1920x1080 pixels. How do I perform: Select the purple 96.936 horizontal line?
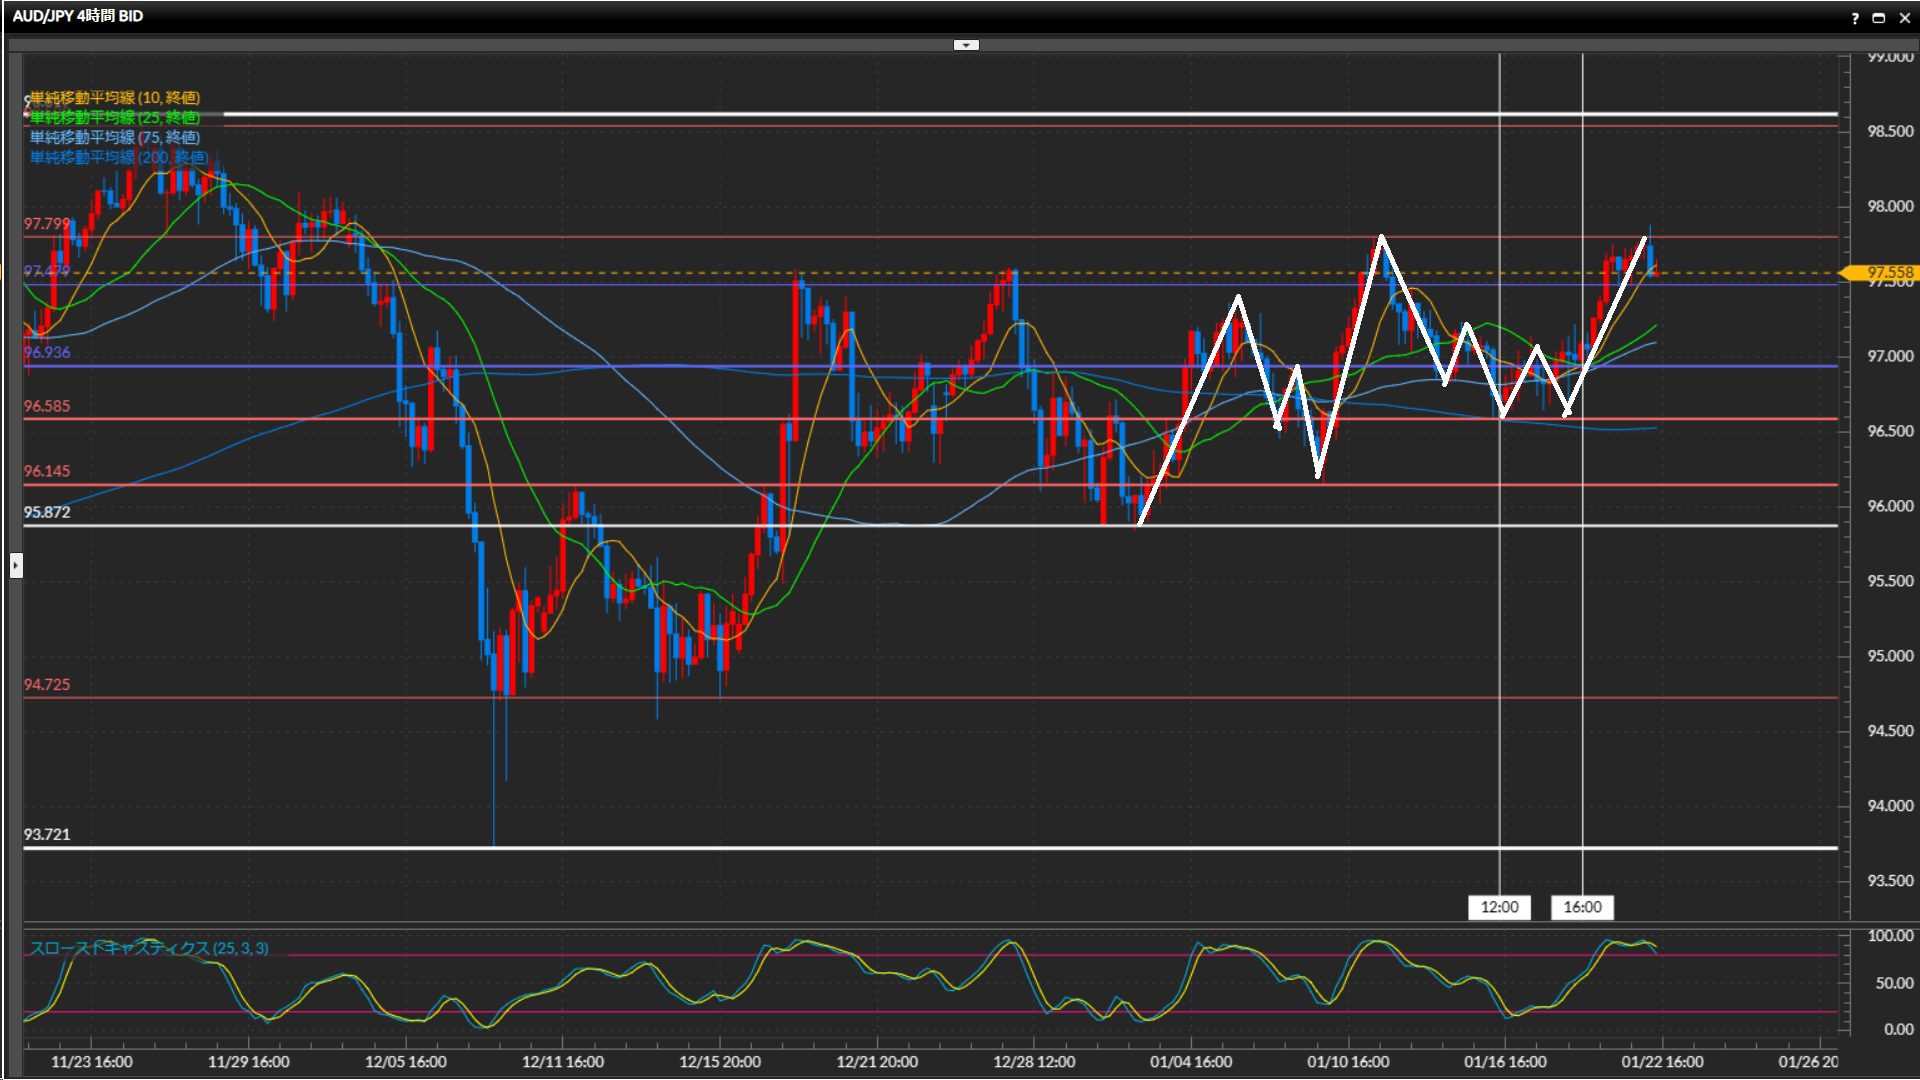300,366
